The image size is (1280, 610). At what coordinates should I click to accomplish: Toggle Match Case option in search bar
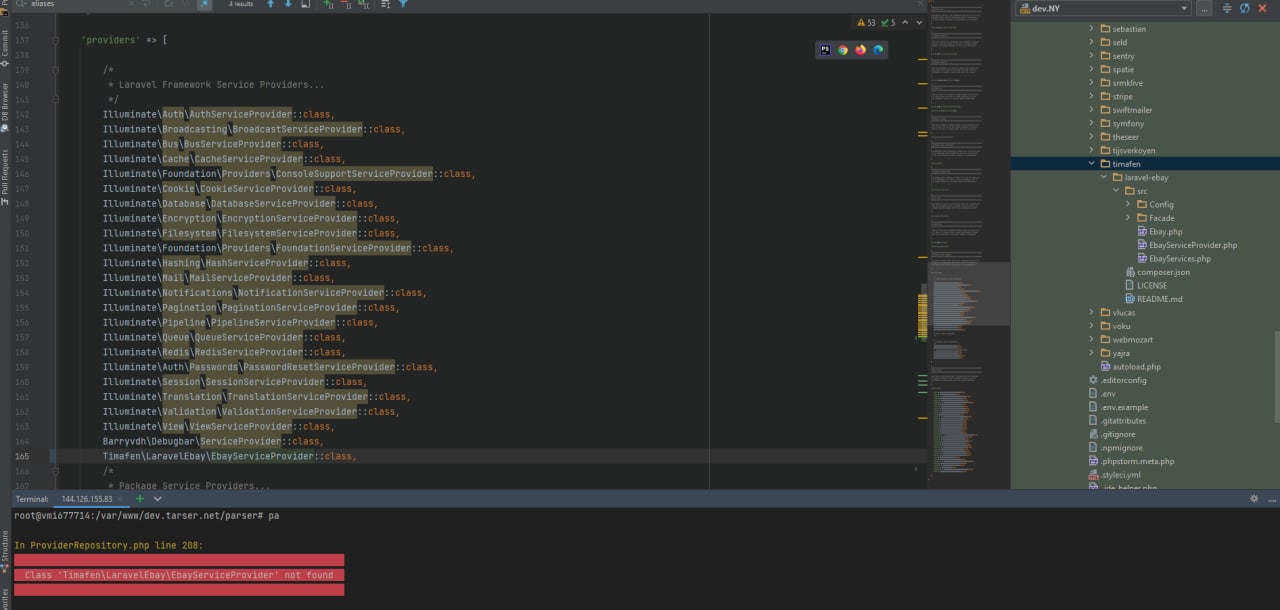click(x=169, y=5)
